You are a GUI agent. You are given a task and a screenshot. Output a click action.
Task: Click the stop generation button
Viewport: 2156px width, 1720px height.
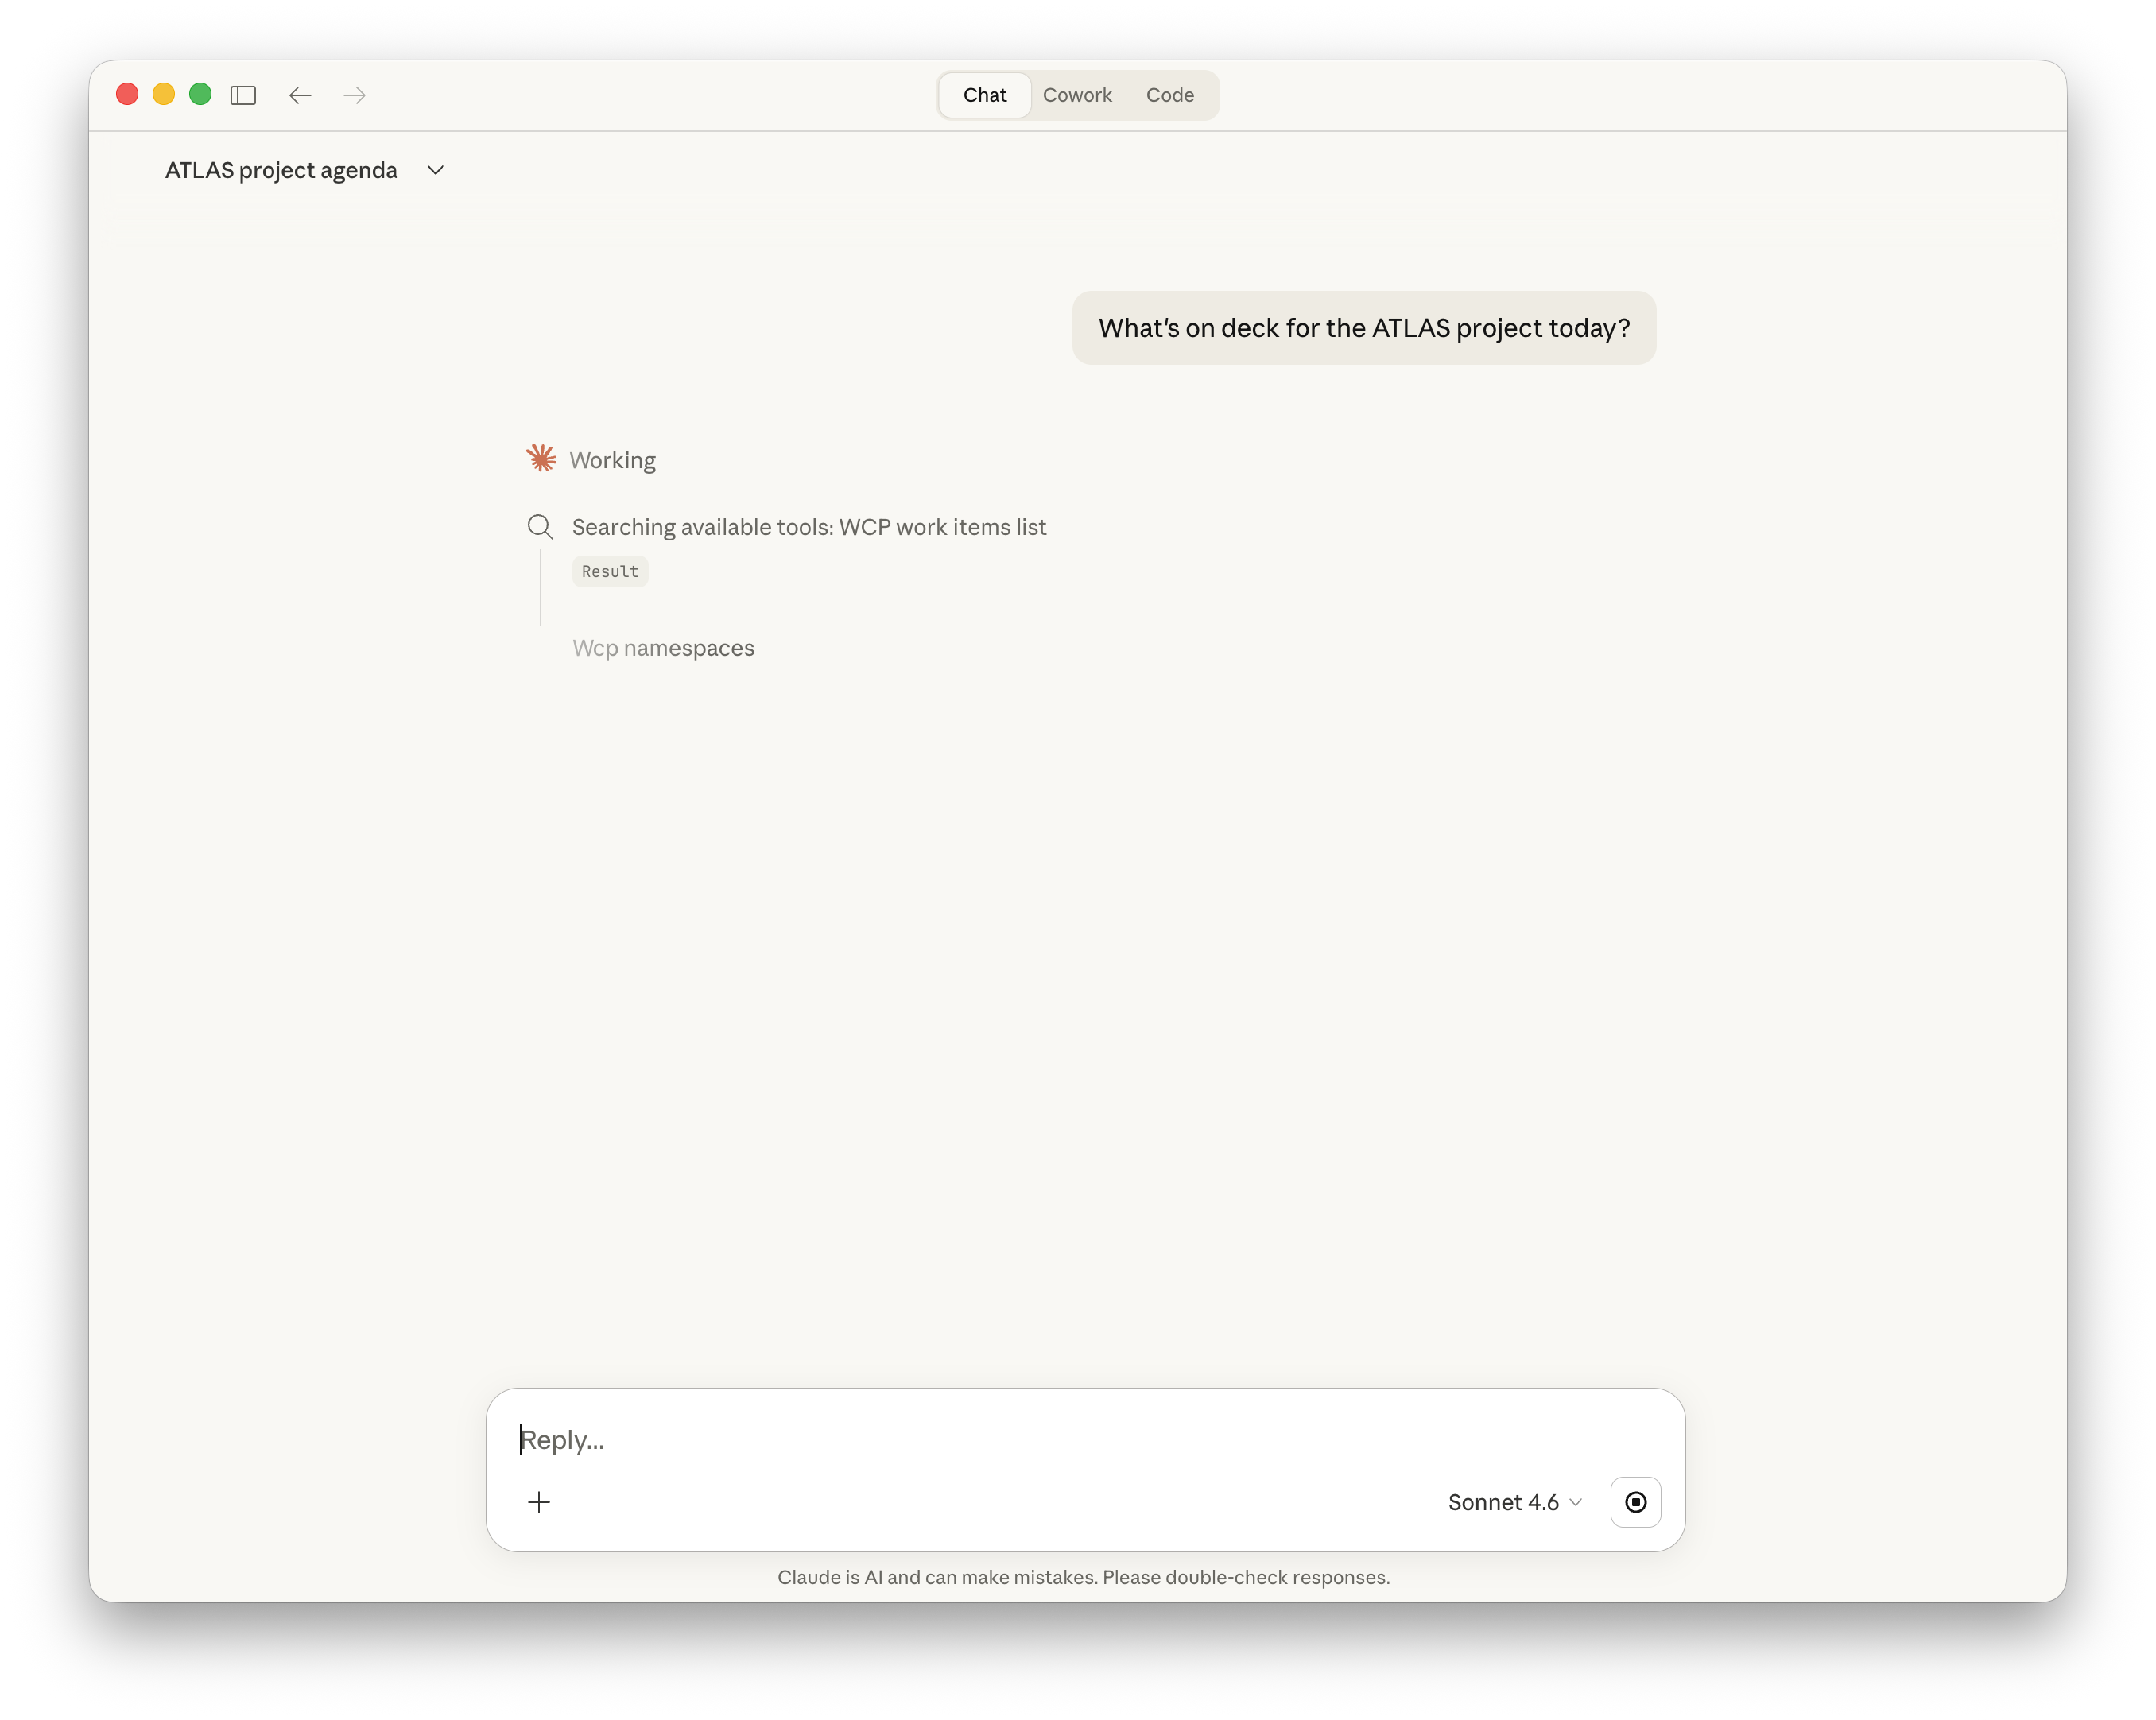click(x=1635, y=1502)
